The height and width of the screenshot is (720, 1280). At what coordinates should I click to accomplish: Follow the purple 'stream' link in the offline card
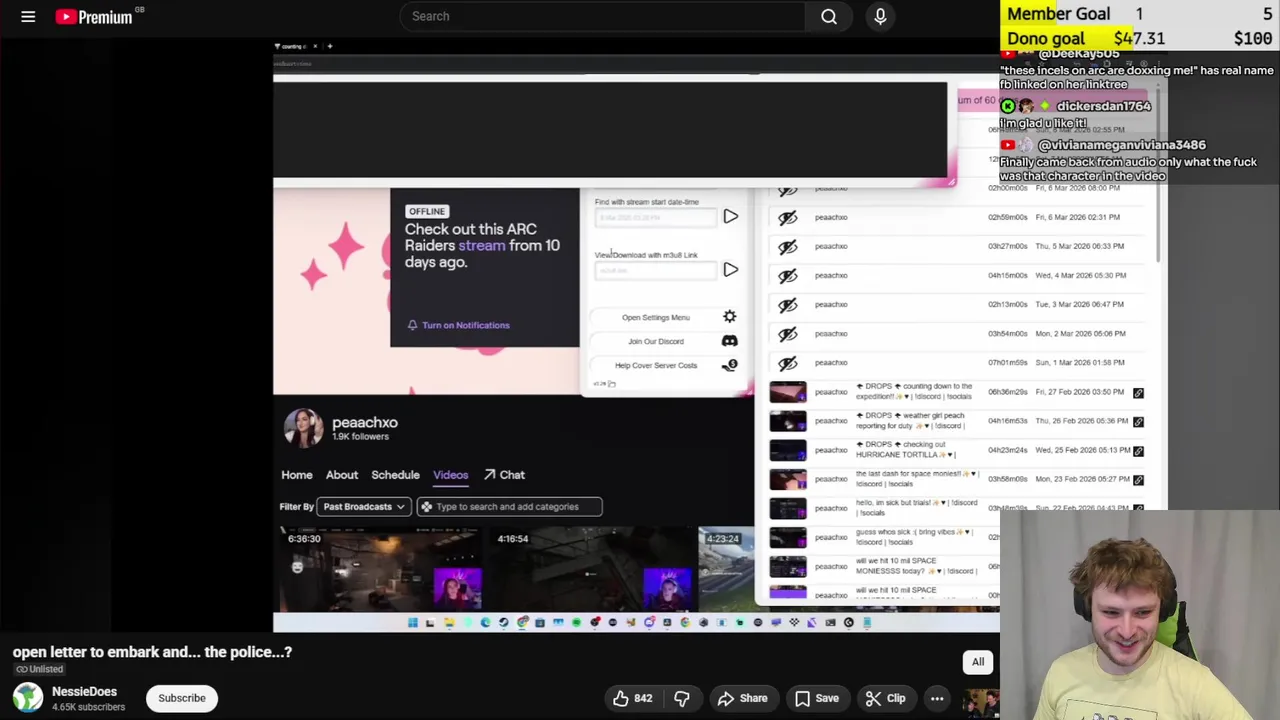[x=482, y=245]
